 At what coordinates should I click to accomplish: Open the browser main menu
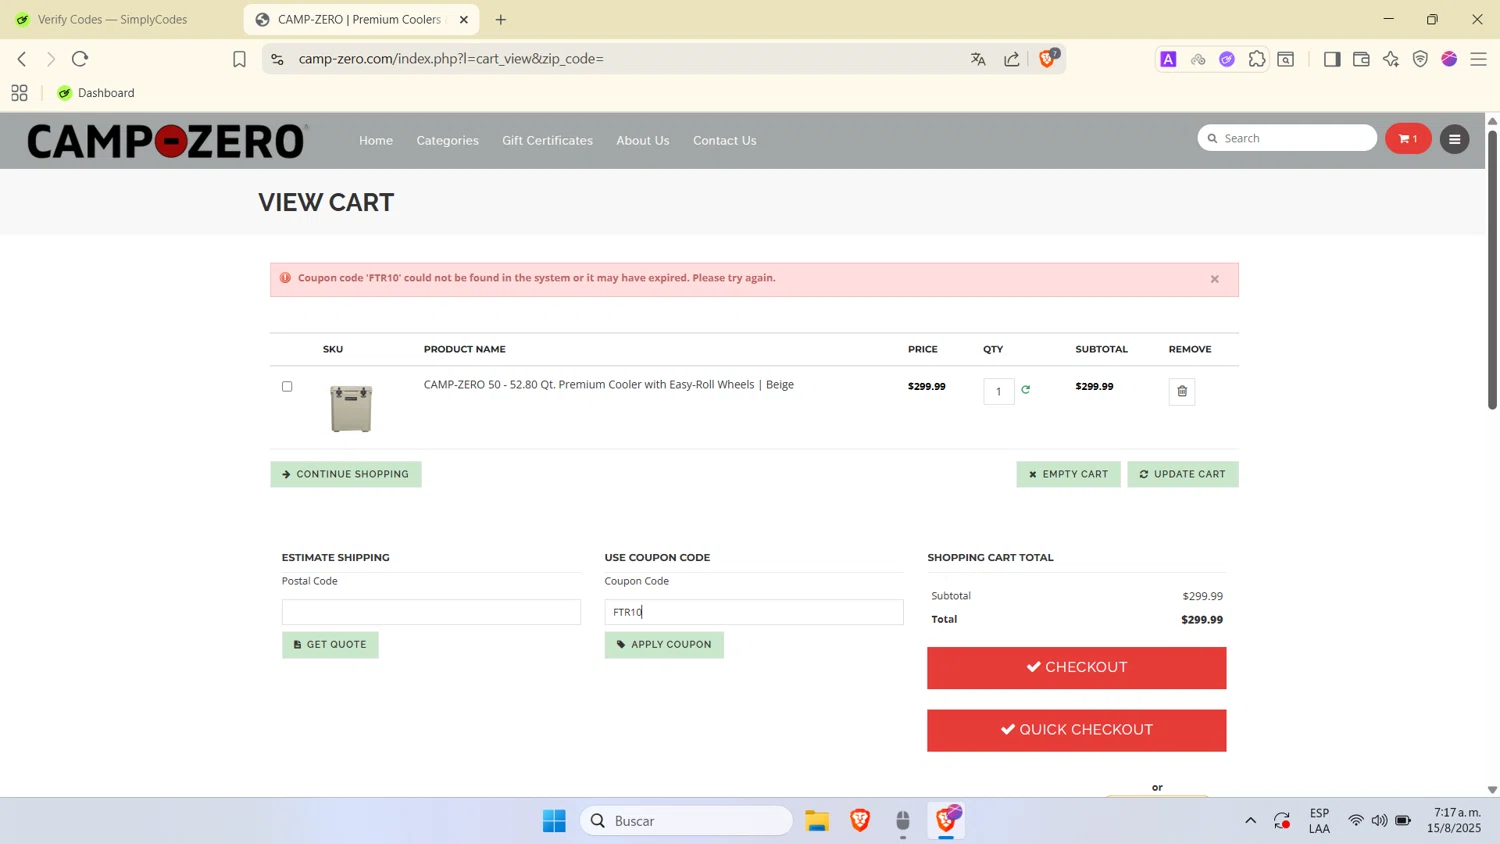[x=1479, y=59]
